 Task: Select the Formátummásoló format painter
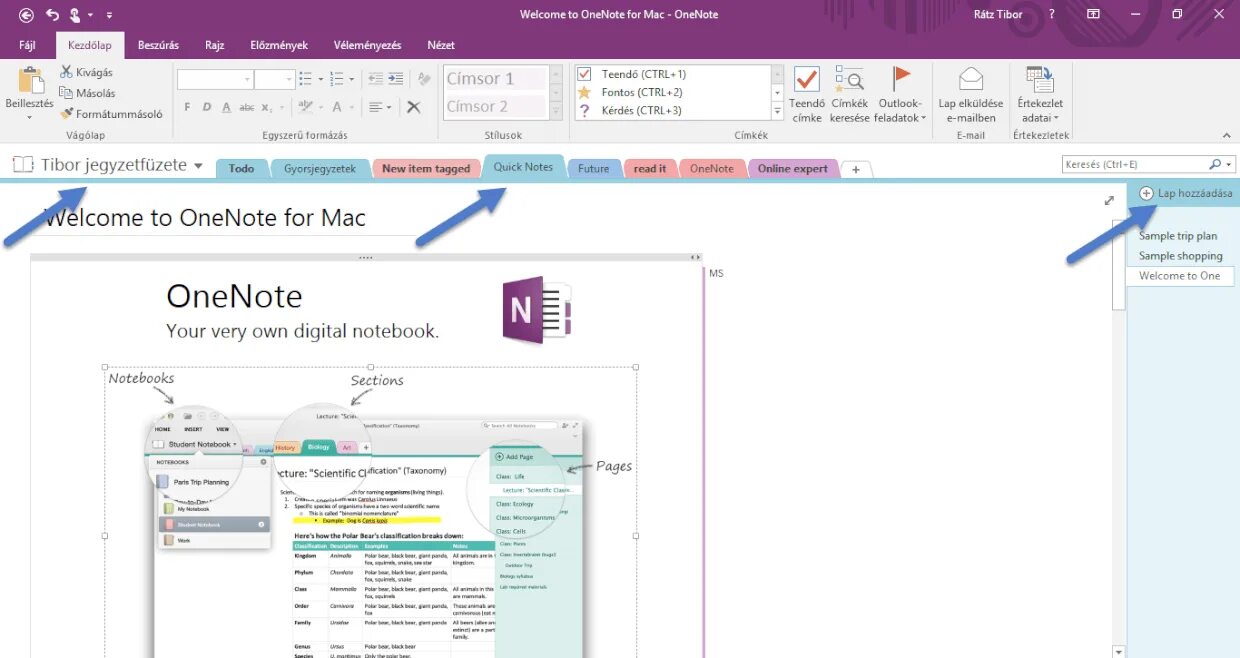click(111, 114)
